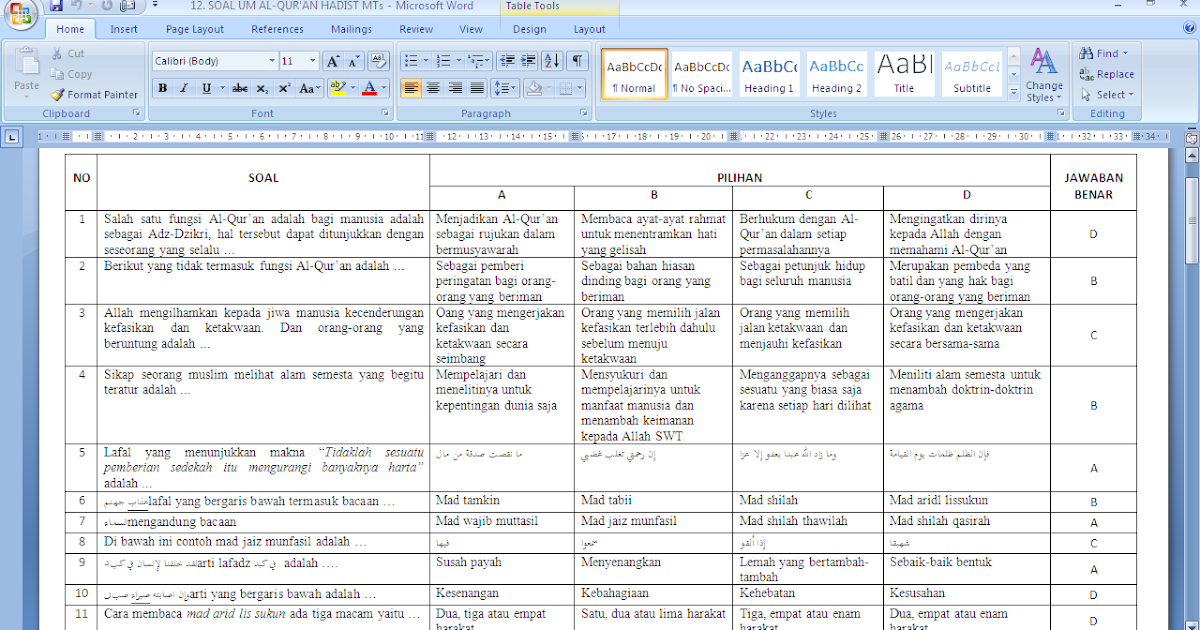Open the Font dialog launcher
This screenshot has height=630, width=1200.
(x=386, y=114)
